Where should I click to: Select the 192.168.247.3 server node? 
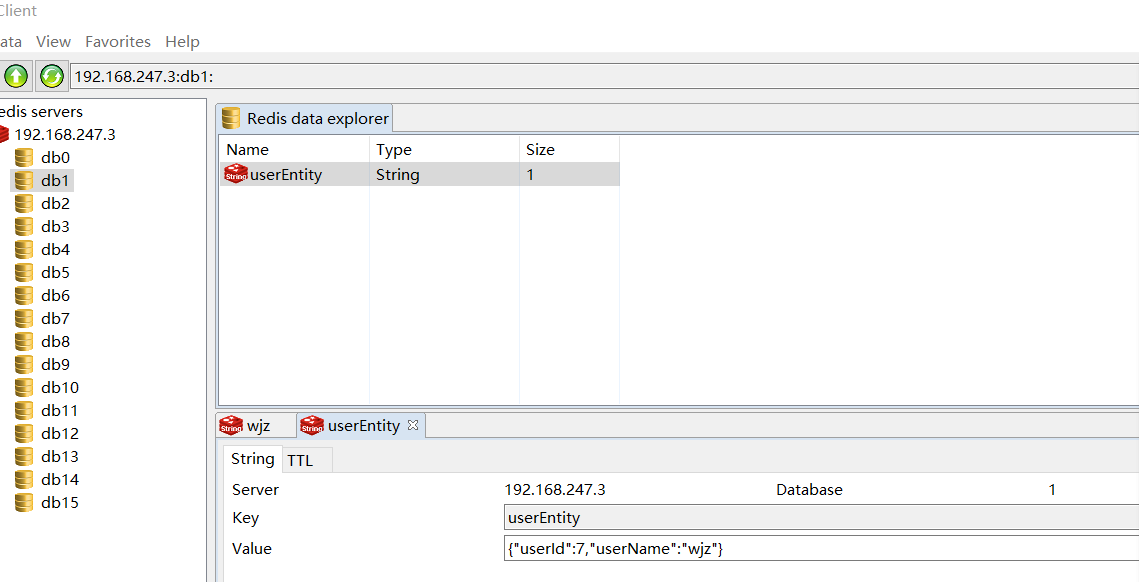65,134
